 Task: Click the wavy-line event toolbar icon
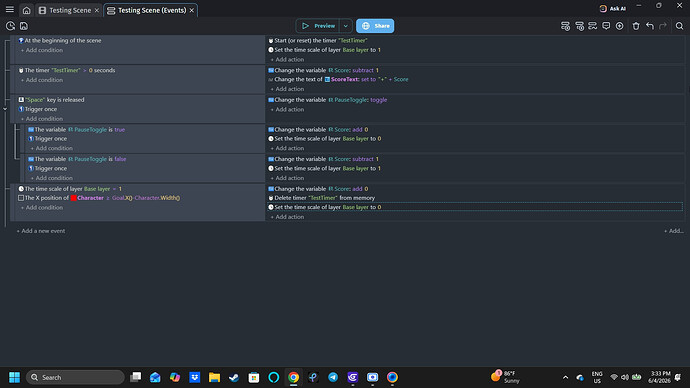[593, 26]
